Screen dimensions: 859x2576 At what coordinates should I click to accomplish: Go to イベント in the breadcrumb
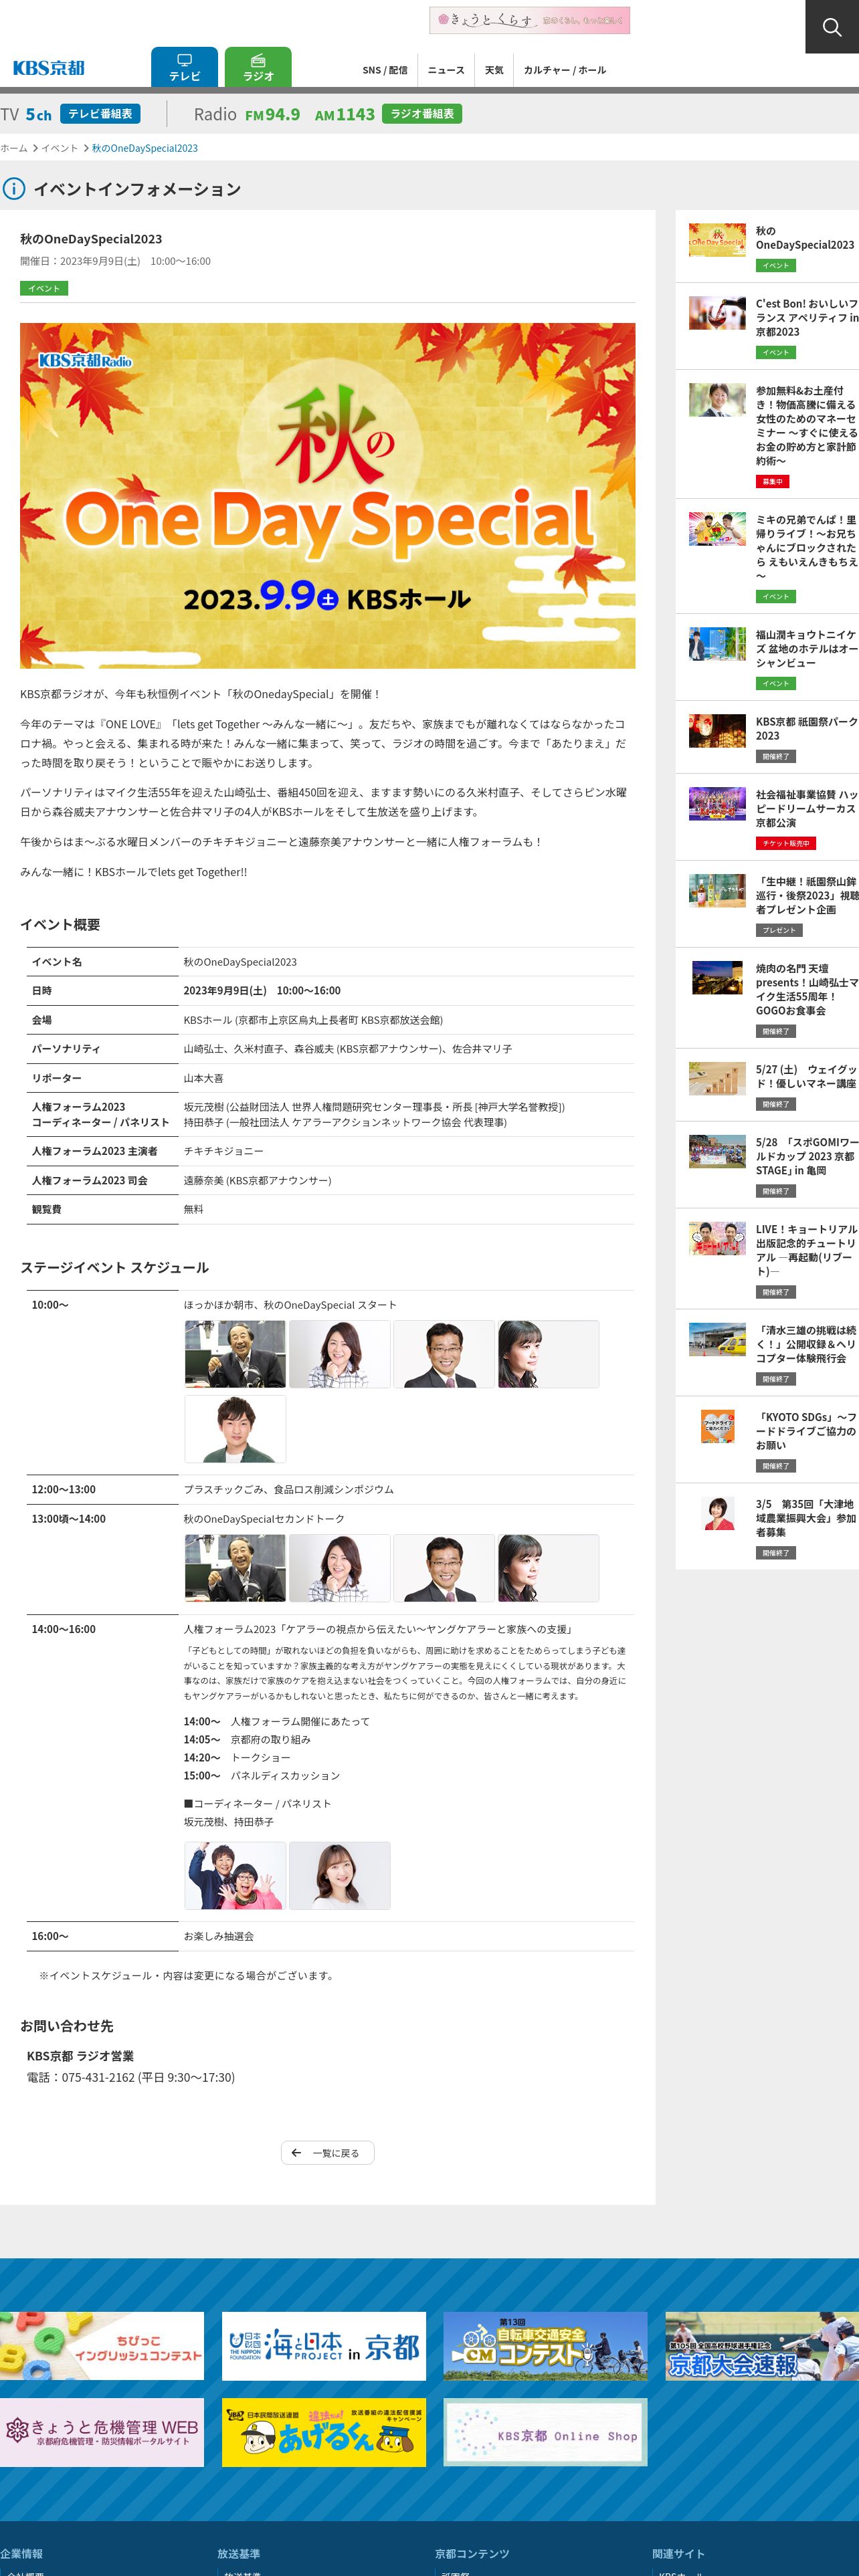pyautogui.click(x=59, y=148)
